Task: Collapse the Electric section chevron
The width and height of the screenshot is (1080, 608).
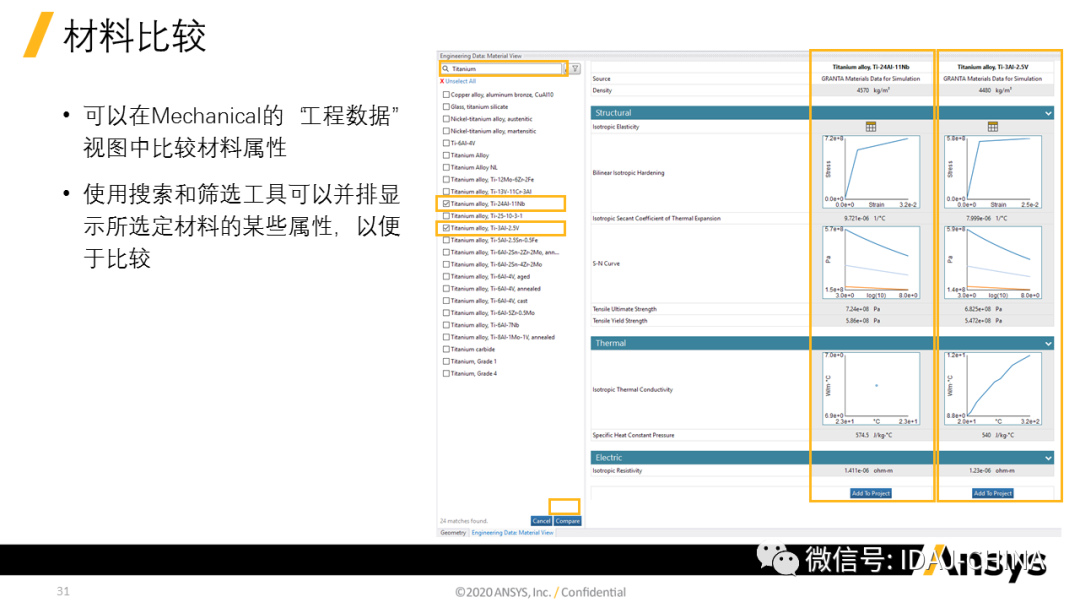Action: coord(1048,458)
